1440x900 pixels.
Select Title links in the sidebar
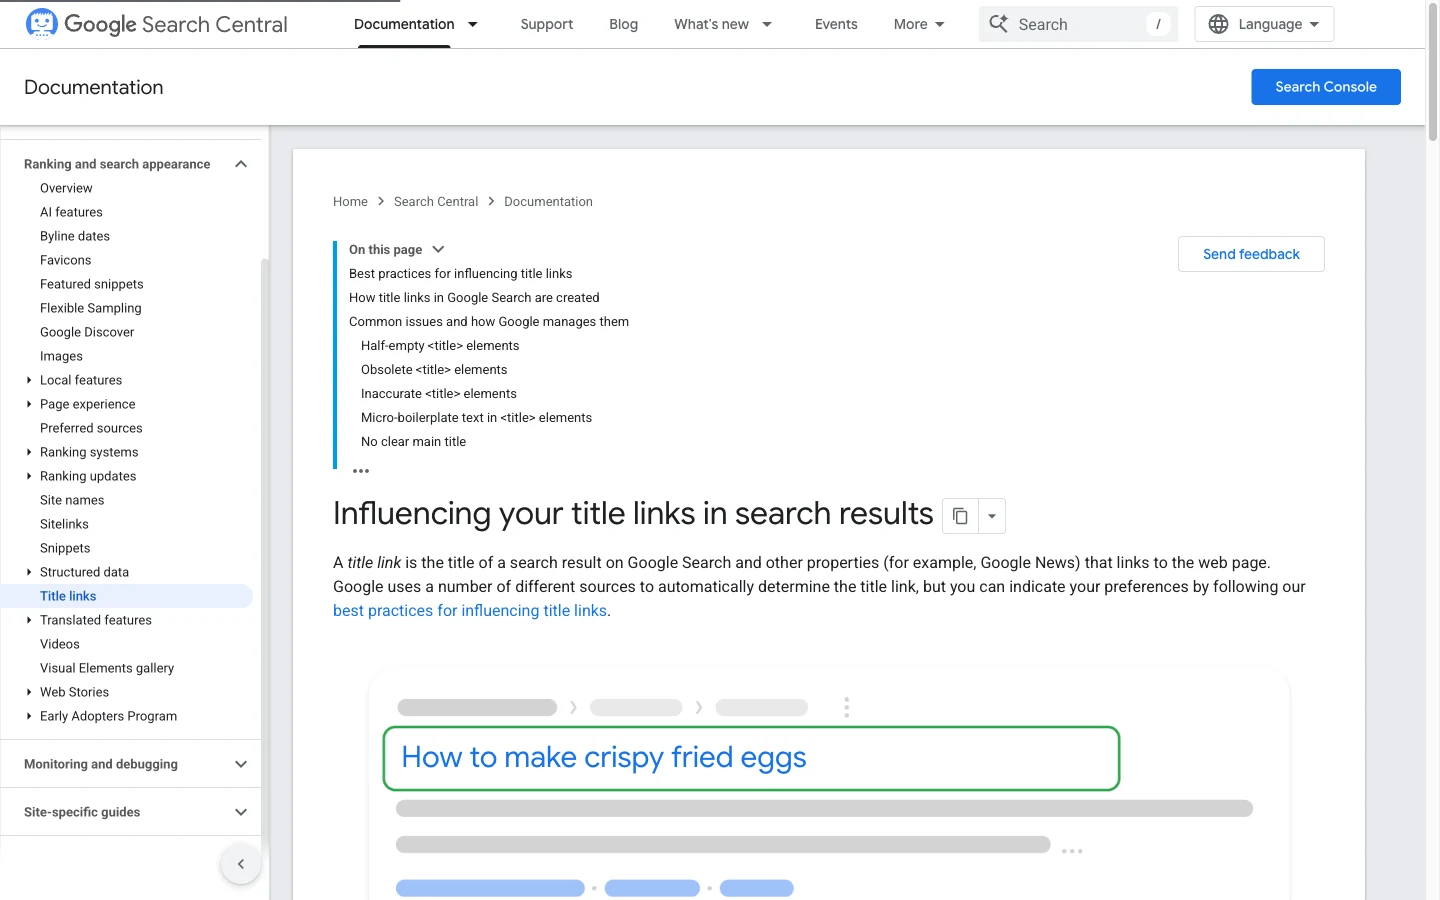[x=127, y=596]
